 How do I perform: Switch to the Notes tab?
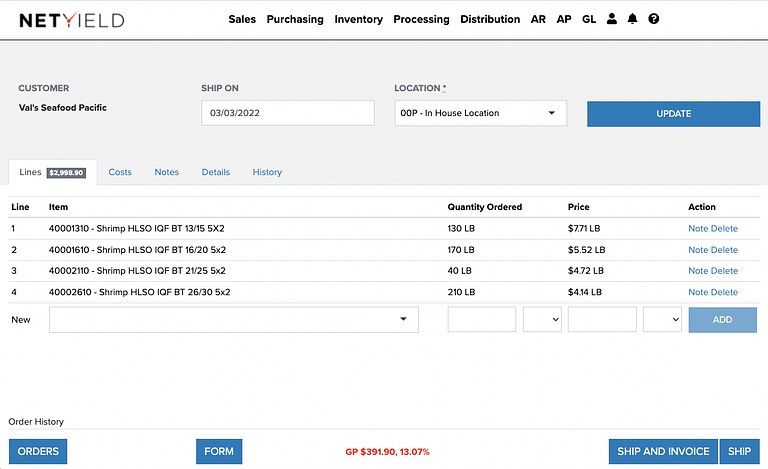167,172
